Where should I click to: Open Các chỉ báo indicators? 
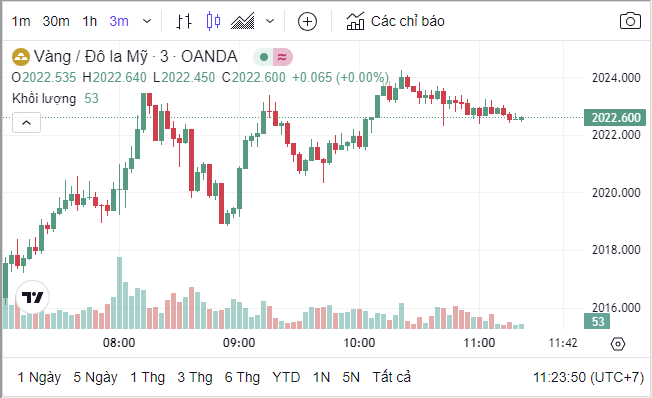coord(395,21)
